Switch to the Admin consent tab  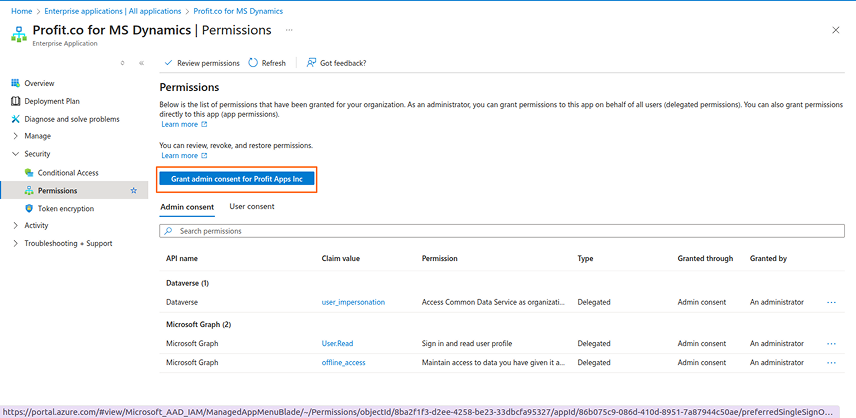coord(187,207)
